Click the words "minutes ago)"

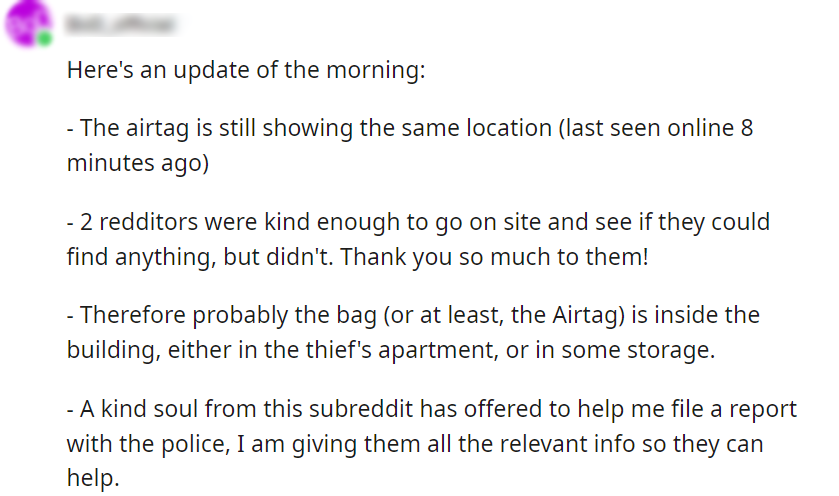138,163
